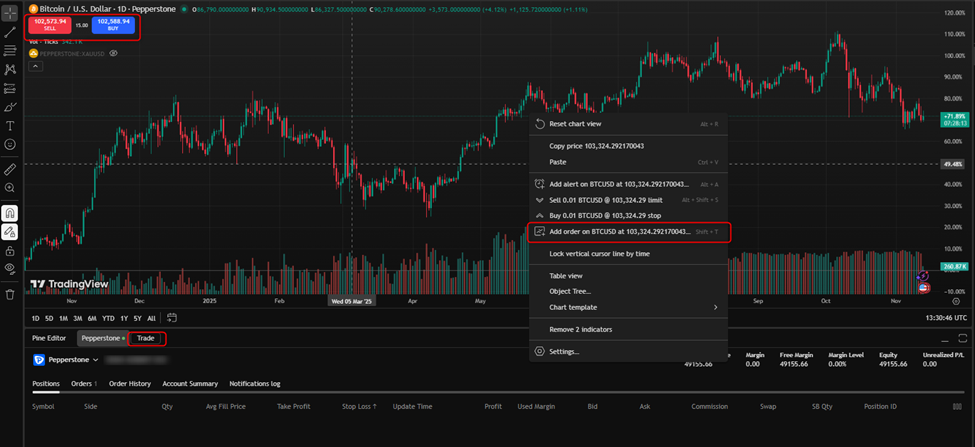Select the brush drawing tool
975x447 pixels.
point(11,107)
